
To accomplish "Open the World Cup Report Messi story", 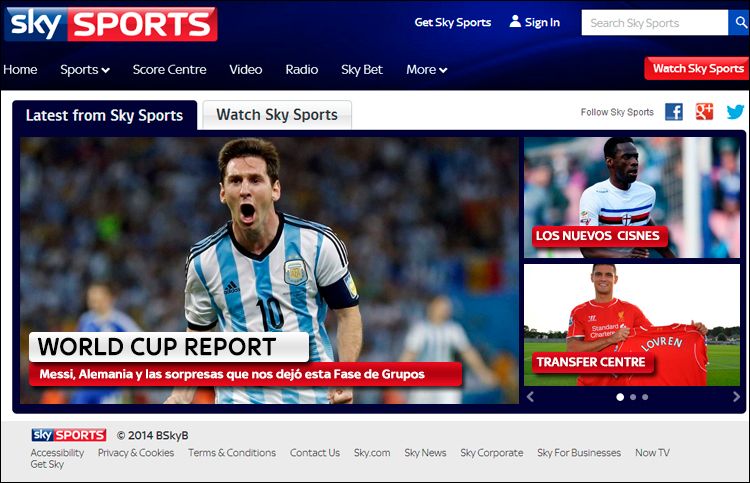I will coord(269,270).
